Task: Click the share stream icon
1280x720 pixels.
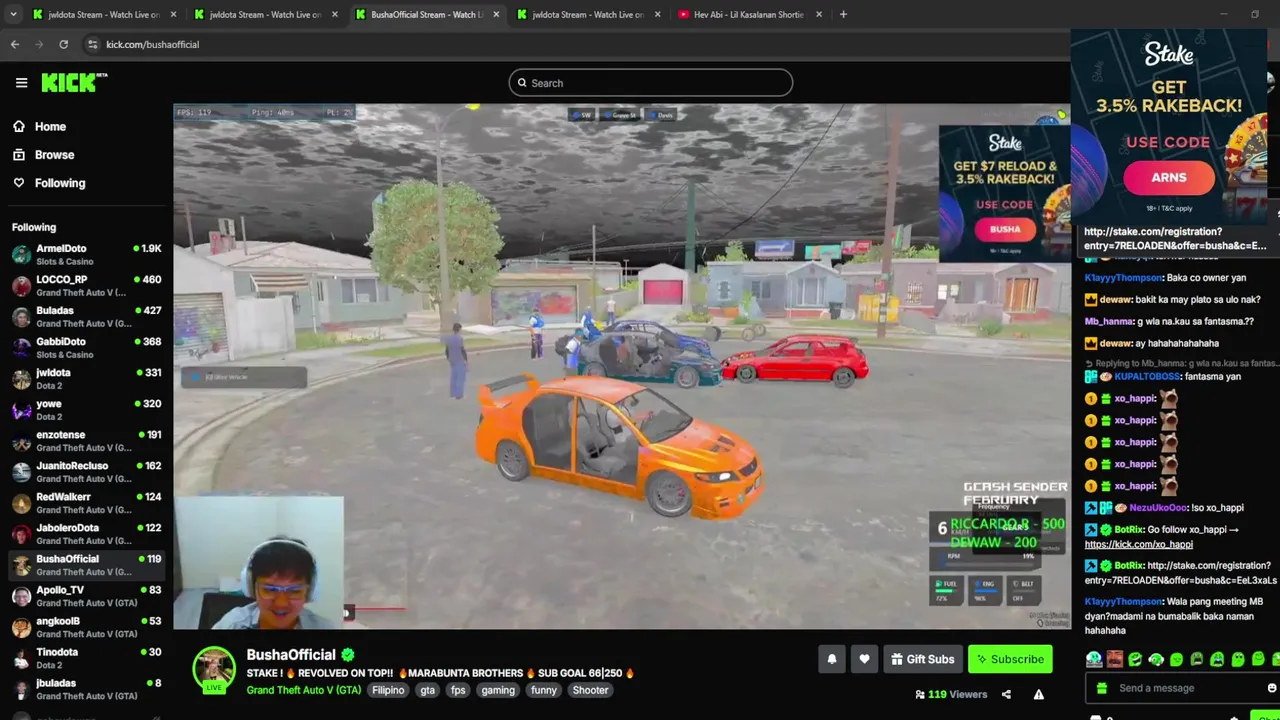Action: [x=1006, y=694]
